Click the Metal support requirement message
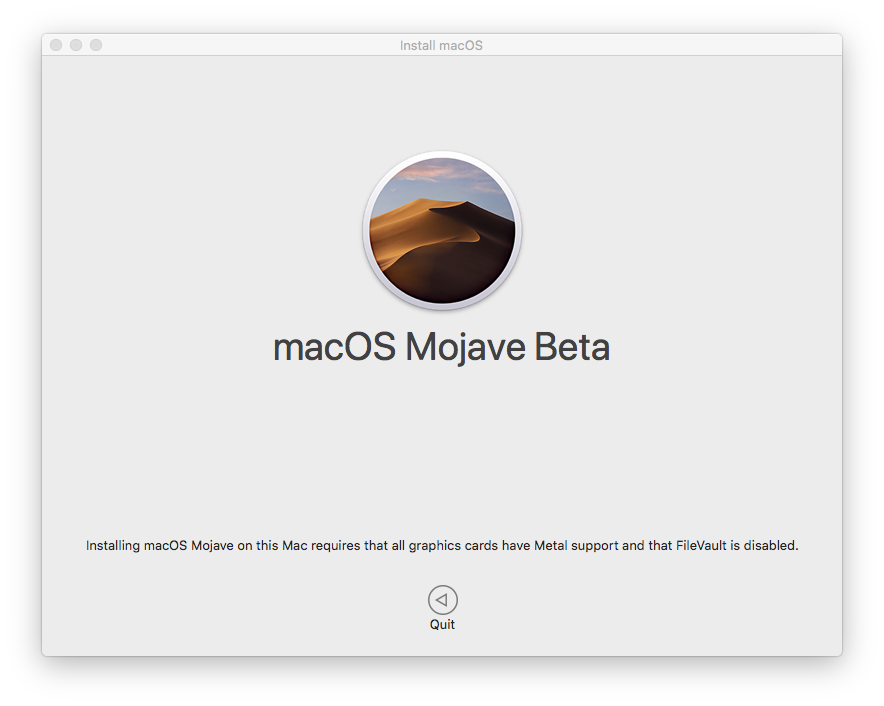This screenshot has width=884, height=706. (x=442, y=545)
